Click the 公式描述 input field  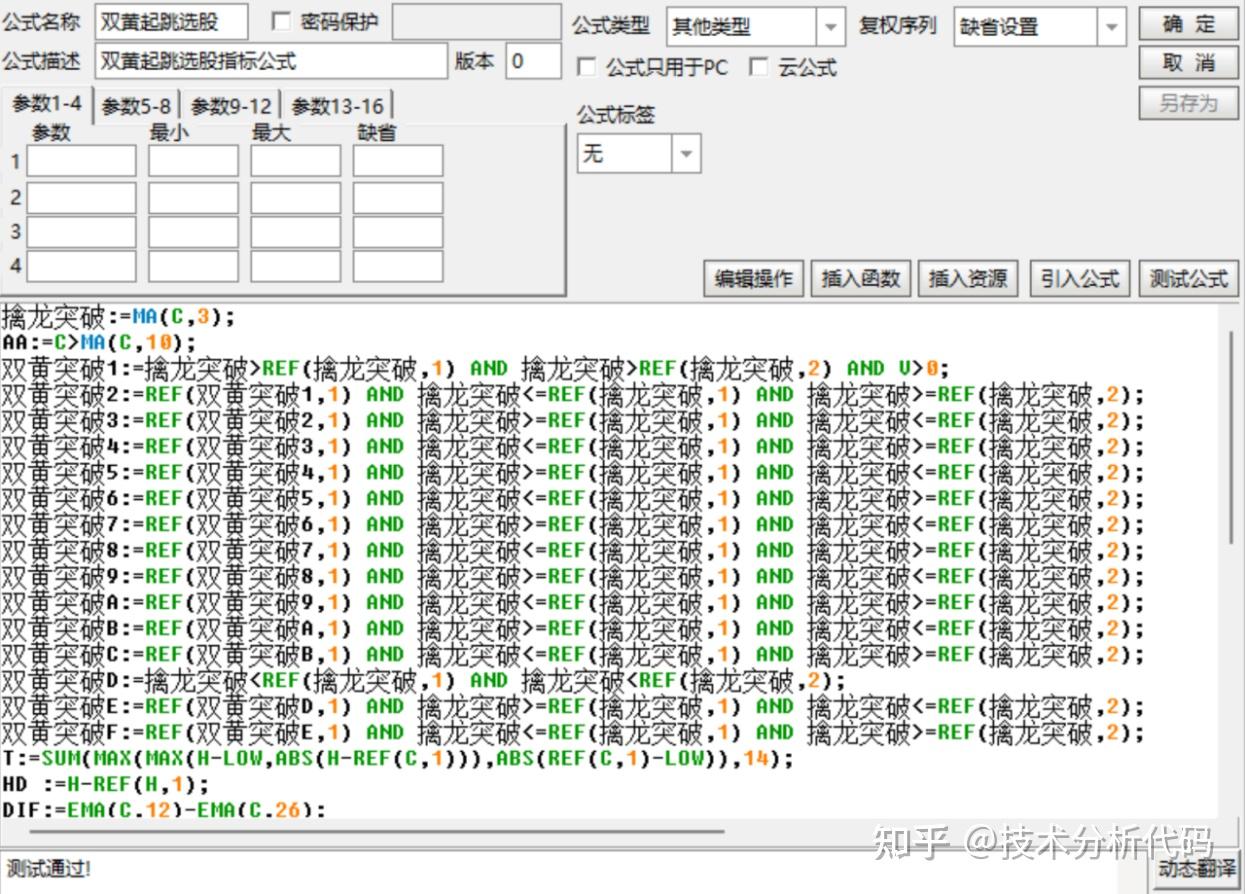click(271, 61)
